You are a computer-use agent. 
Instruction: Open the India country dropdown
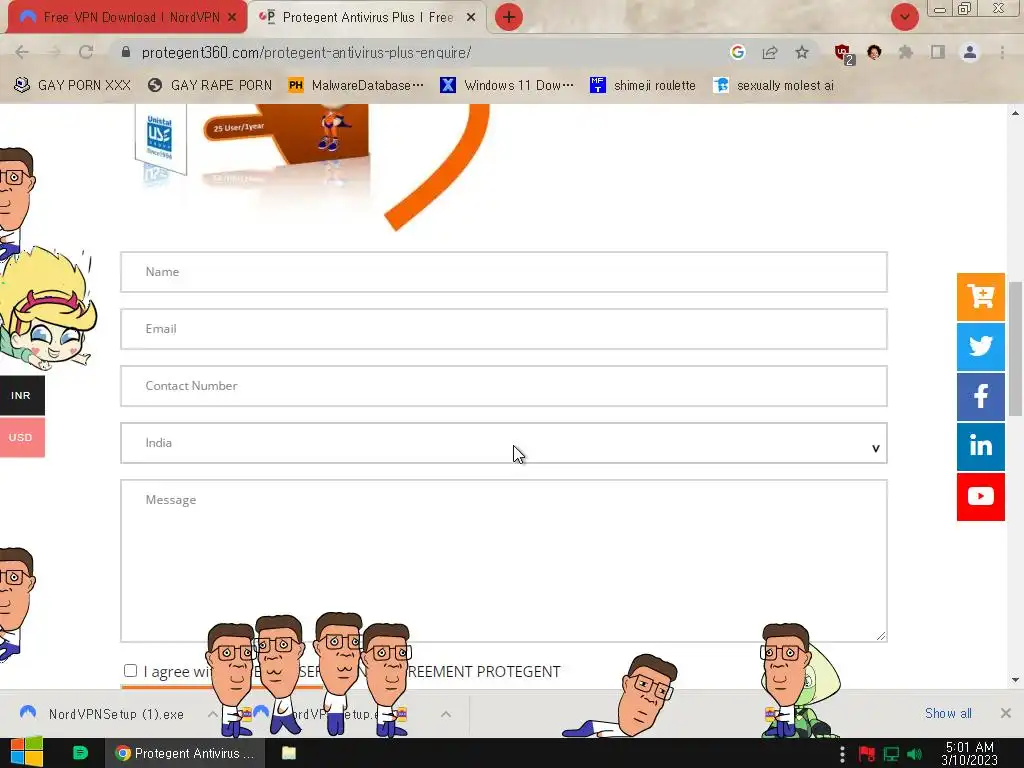(x=504, y=443)
